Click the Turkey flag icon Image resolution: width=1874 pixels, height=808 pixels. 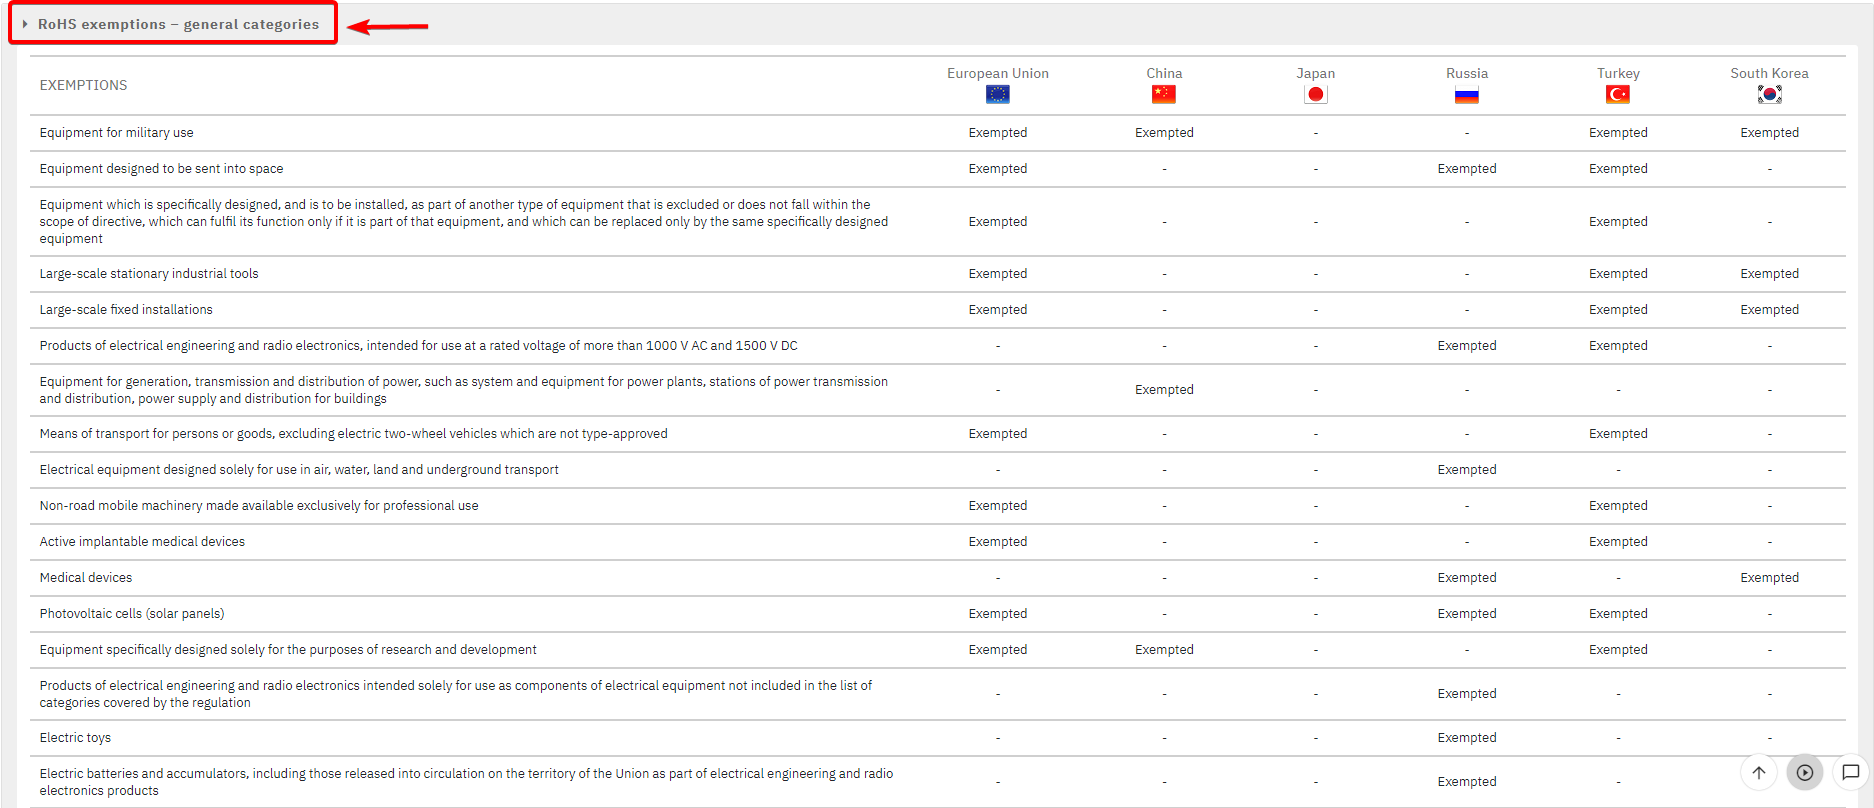pos(1617,94)
